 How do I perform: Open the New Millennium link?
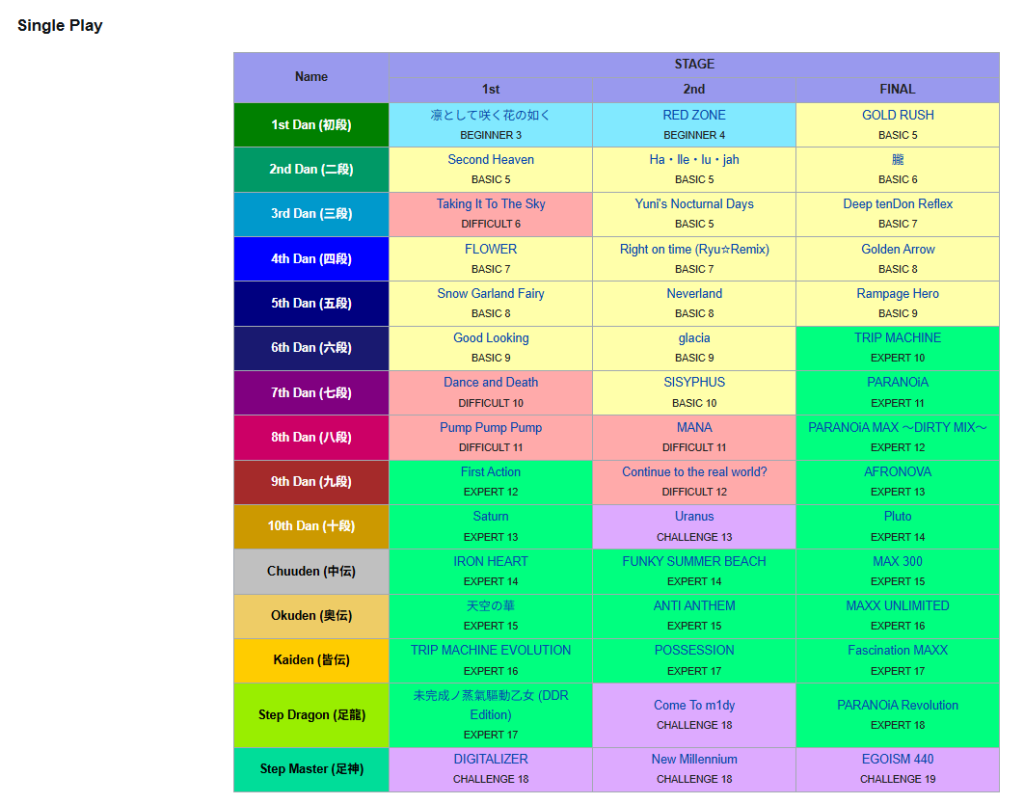(x=694, y=759)
